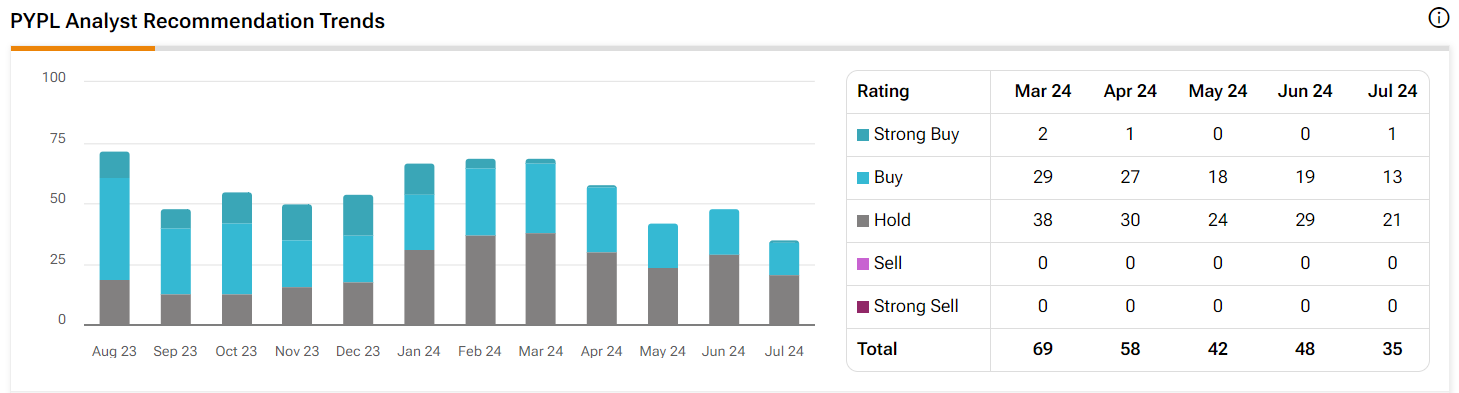Click Hold value 38 for Mar 24
The image size is (1459, 393).
[x=1043, y=220]
